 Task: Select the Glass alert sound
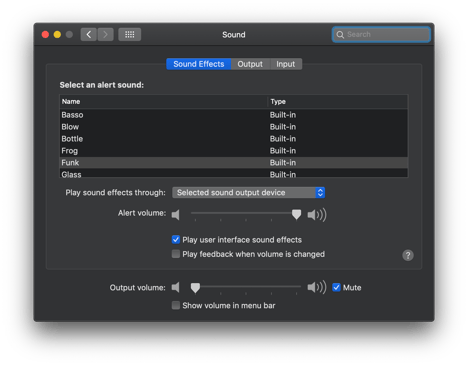pyautogui.click(x=234, y=173)
